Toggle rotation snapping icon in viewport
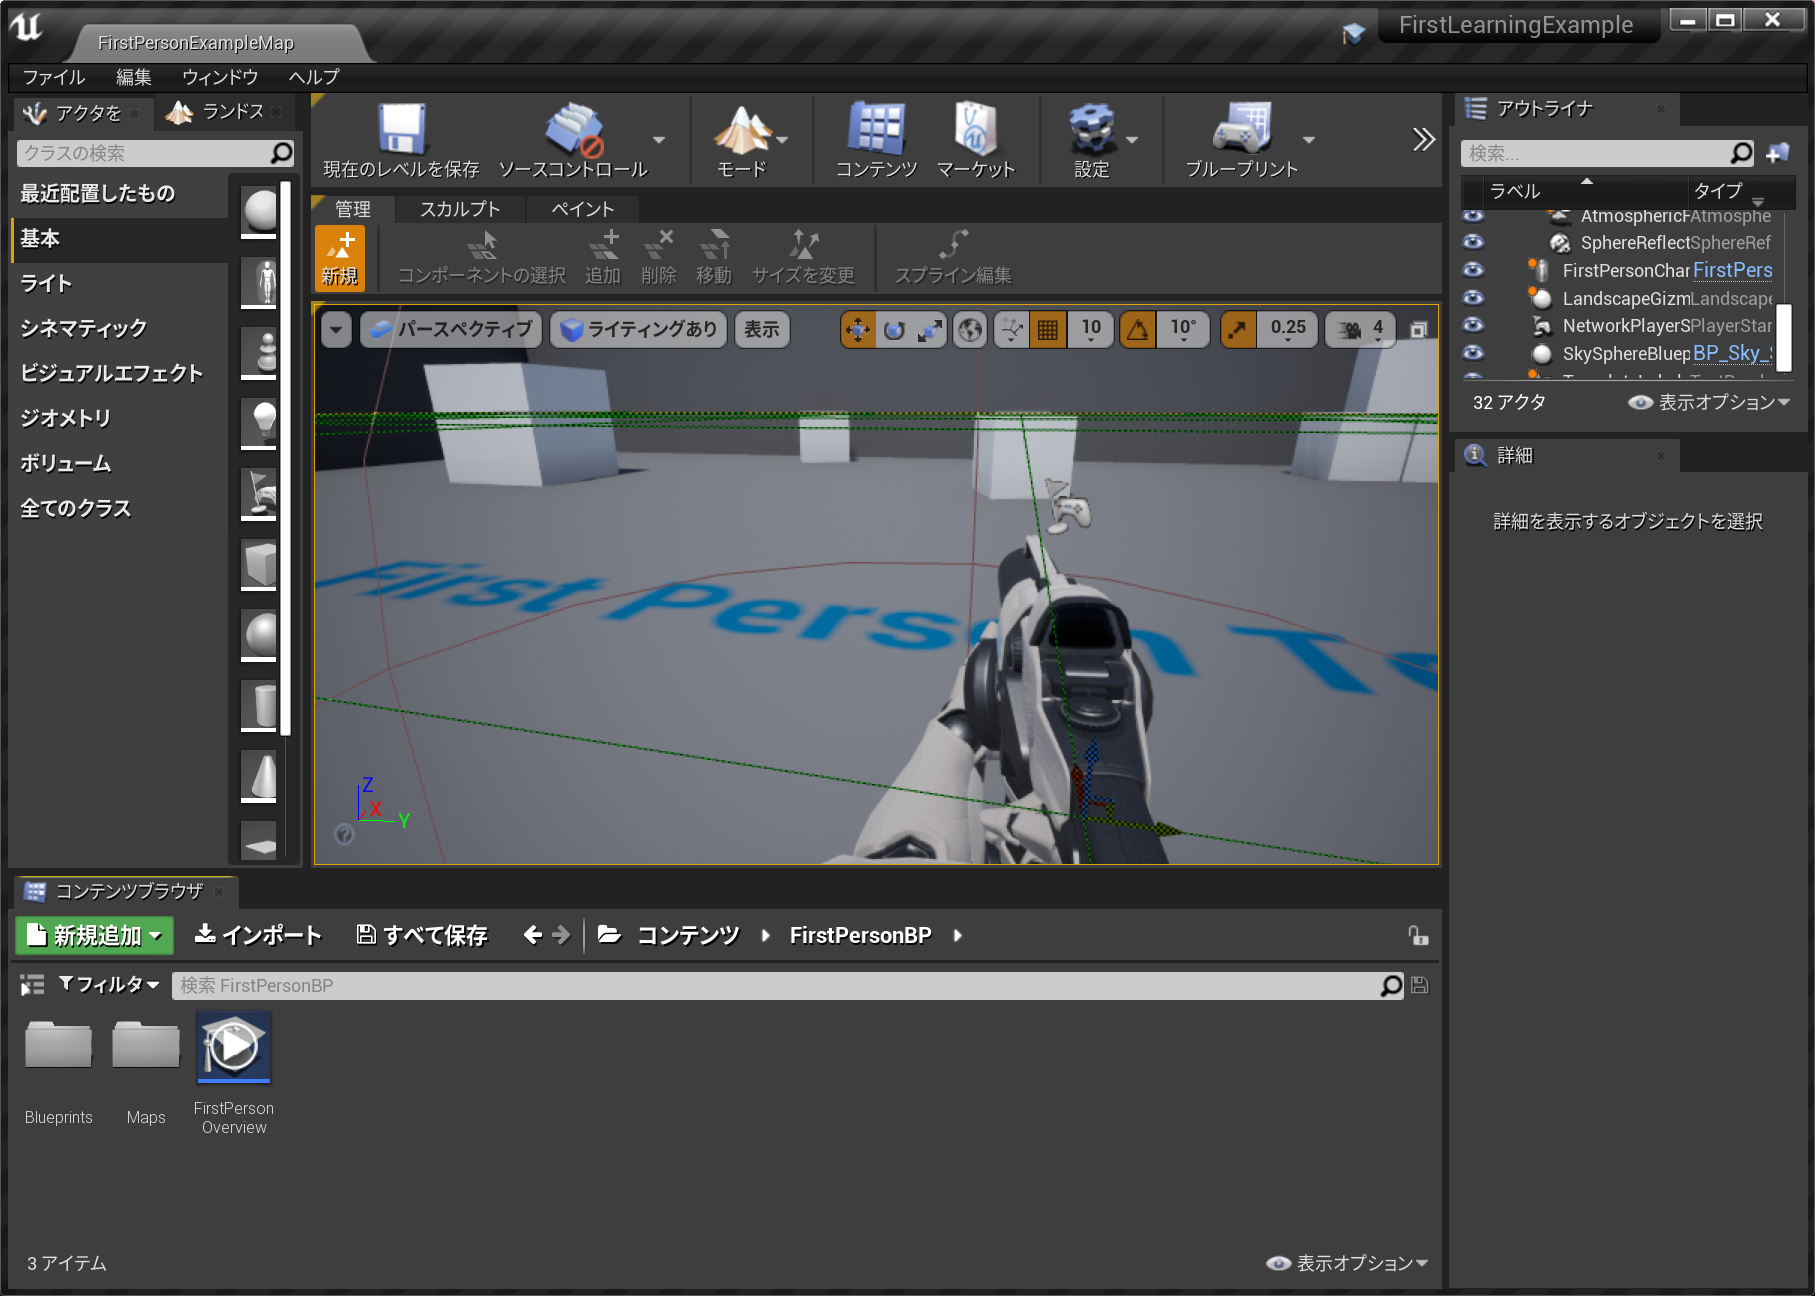The image size is (1815, 1296). tap(1138, 329)
